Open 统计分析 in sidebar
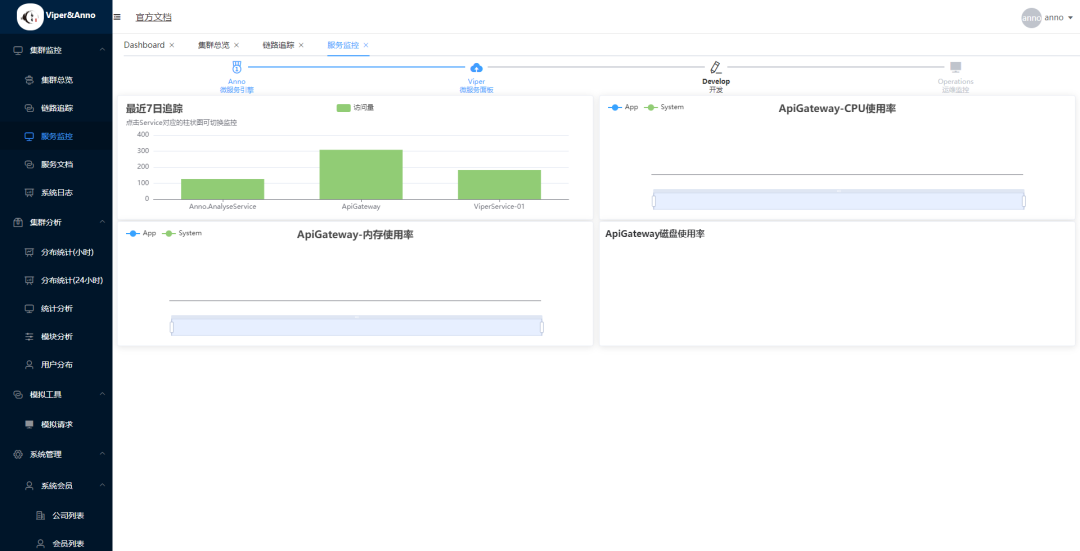 pos(56,309)
